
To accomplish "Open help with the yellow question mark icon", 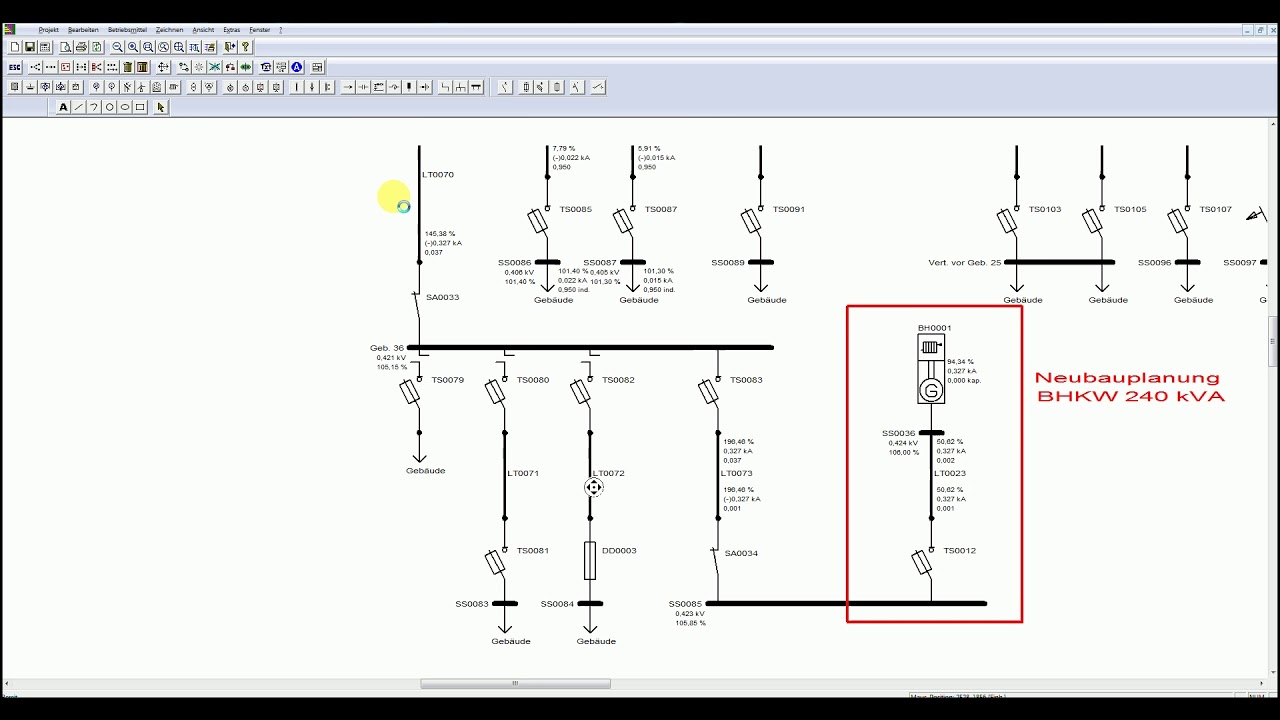I will pyautogui.click(x=245, y=47).
